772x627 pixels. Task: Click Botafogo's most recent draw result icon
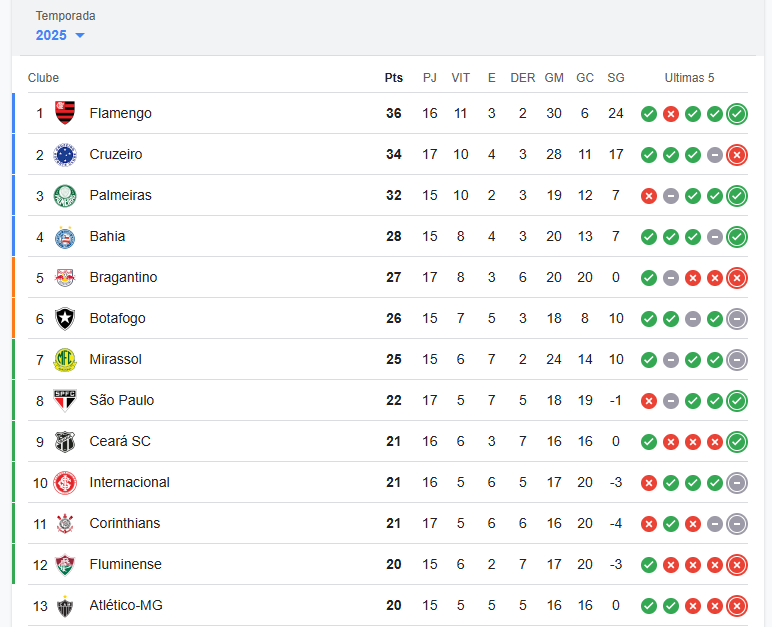737,318
